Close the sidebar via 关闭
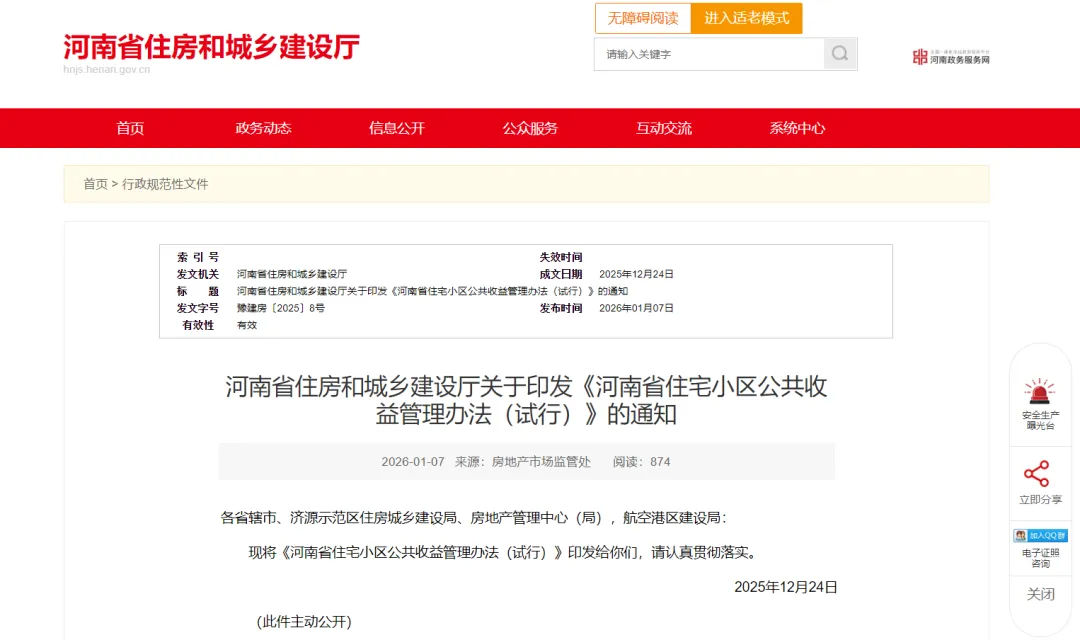 tap(1041, 594)
